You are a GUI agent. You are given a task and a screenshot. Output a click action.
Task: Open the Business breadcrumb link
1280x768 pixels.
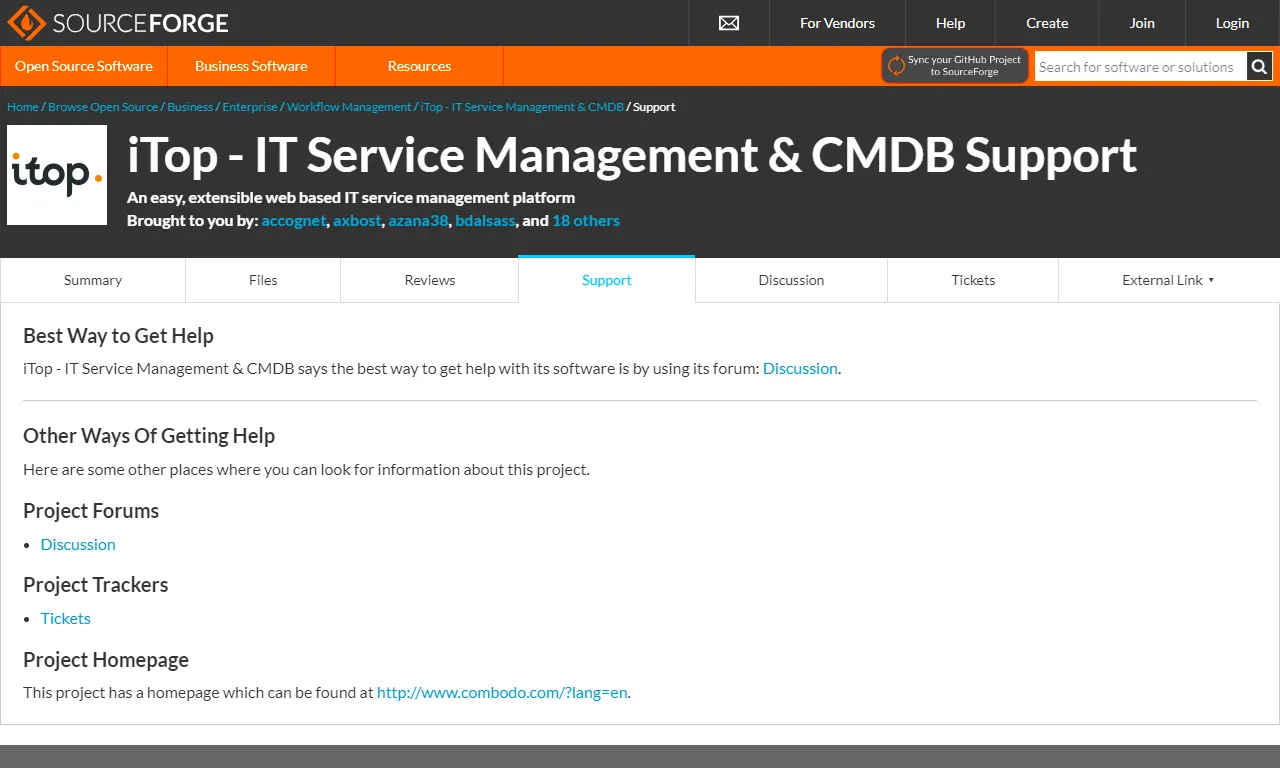pyautogui.click(x=190, y=107)
